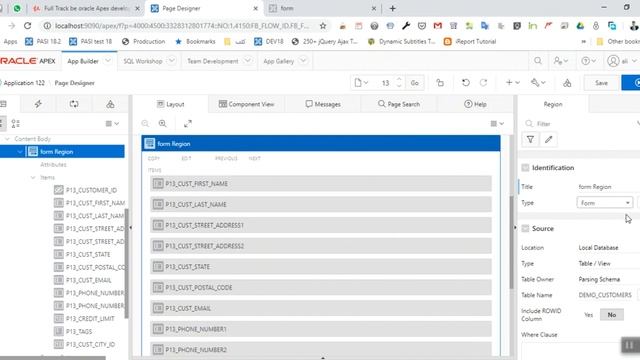Open the PASI 18-2 bookmark
Viewport: 640px width, 360px height.
(43, 42)
